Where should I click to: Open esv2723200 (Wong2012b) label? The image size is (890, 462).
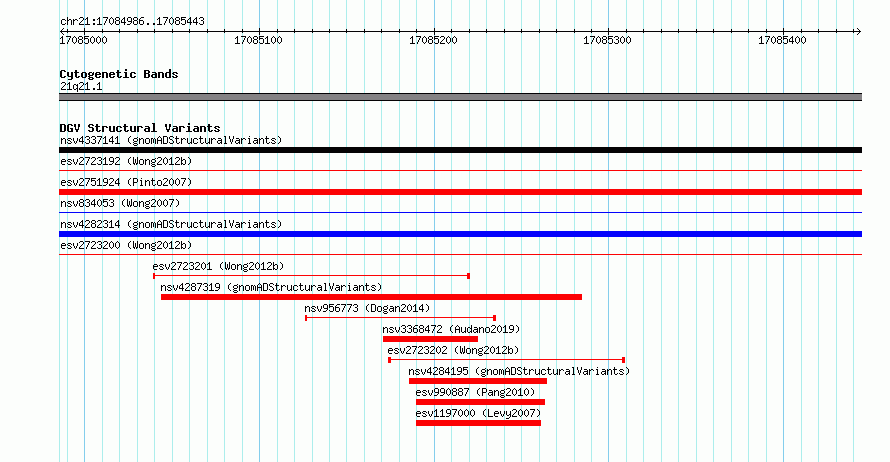click(126, 245)
